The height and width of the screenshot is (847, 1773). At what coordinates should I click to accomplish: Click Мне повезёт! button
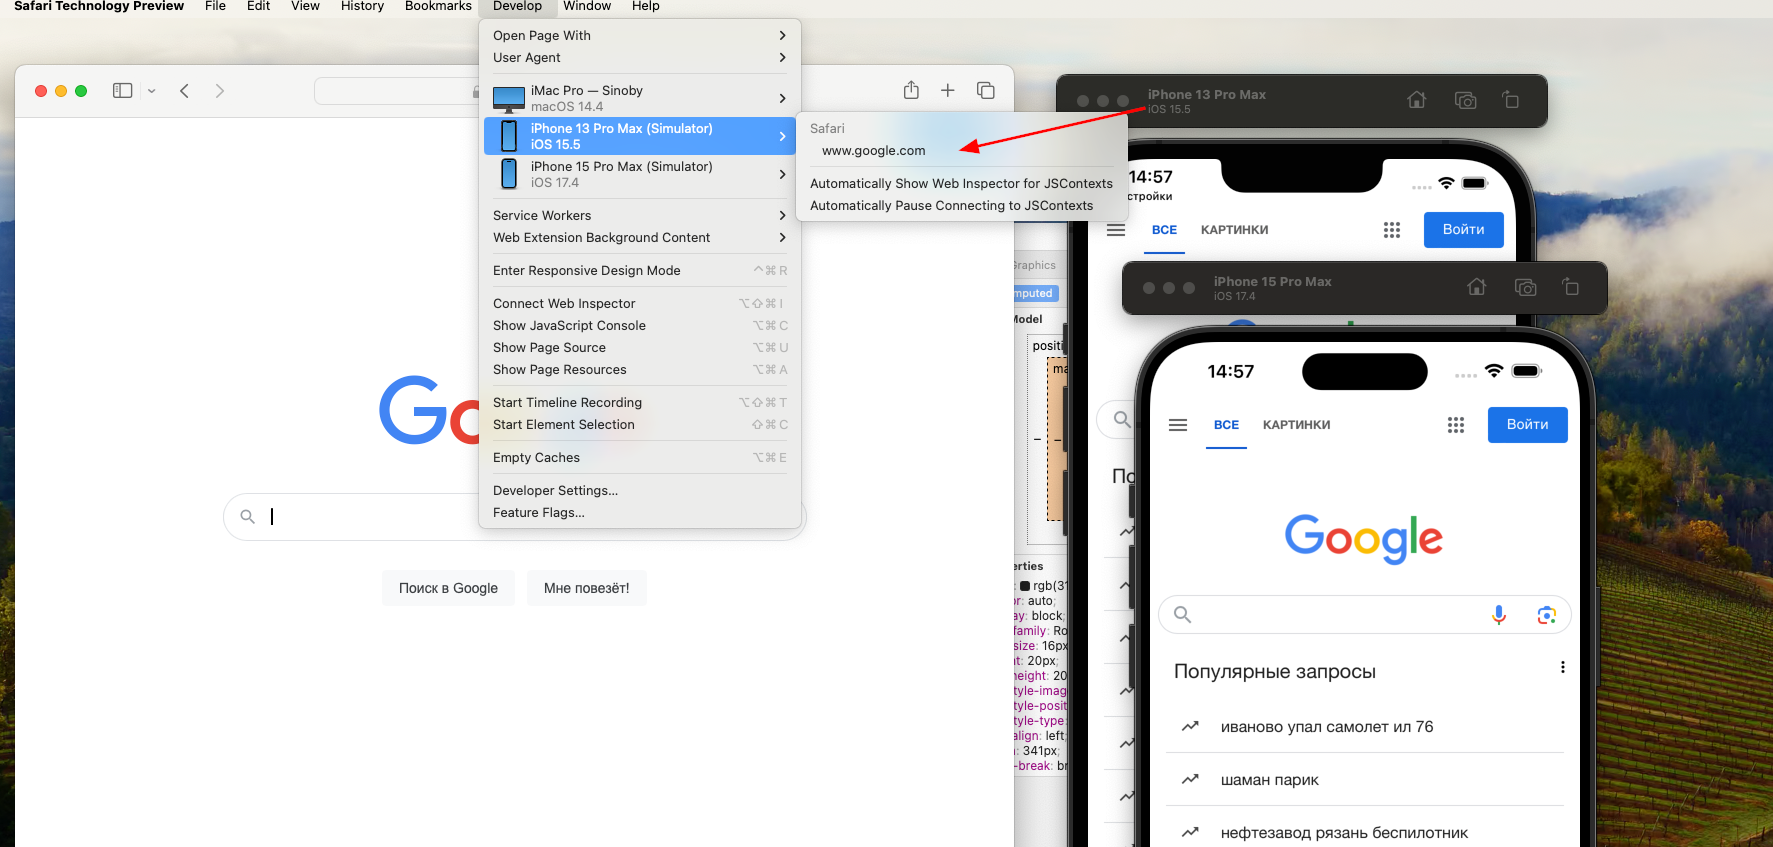click(587, 588)
